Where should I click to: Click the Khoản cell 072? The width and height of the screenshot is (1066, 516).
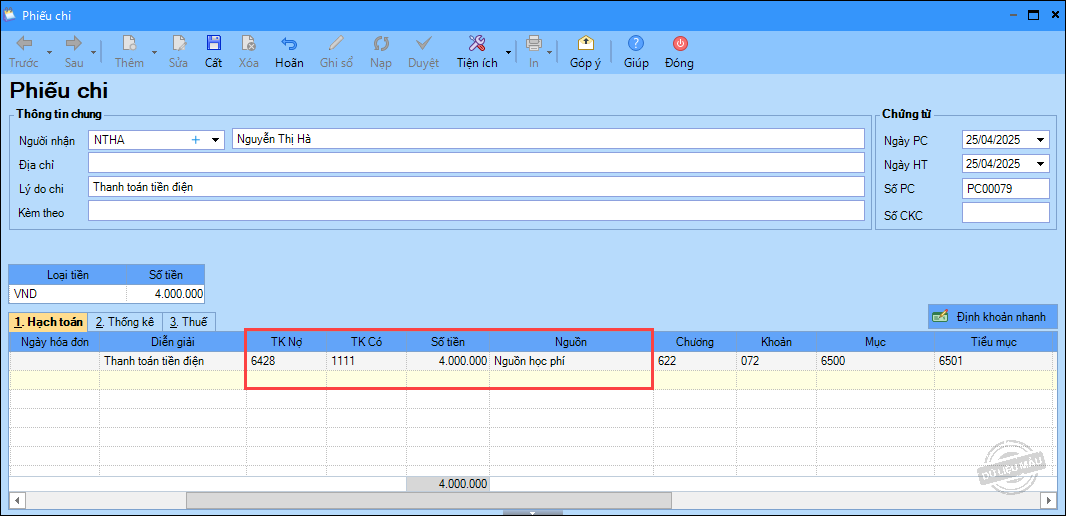[777, 361]
